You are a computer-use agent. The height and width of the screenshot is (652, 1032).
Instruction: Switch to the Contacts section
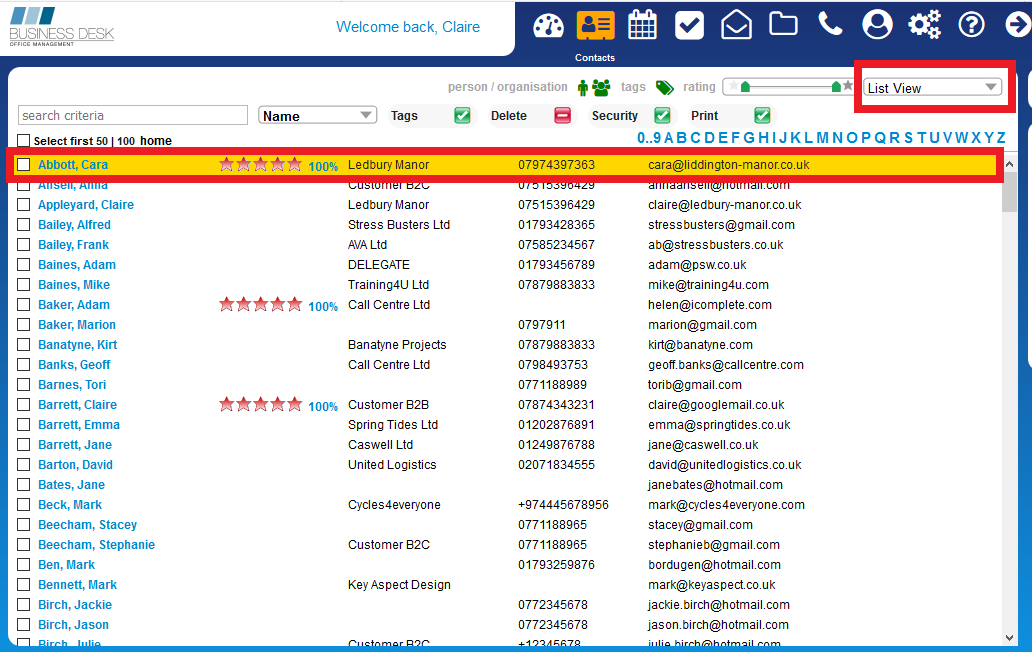pyautogui.click(x=595, y=24)
